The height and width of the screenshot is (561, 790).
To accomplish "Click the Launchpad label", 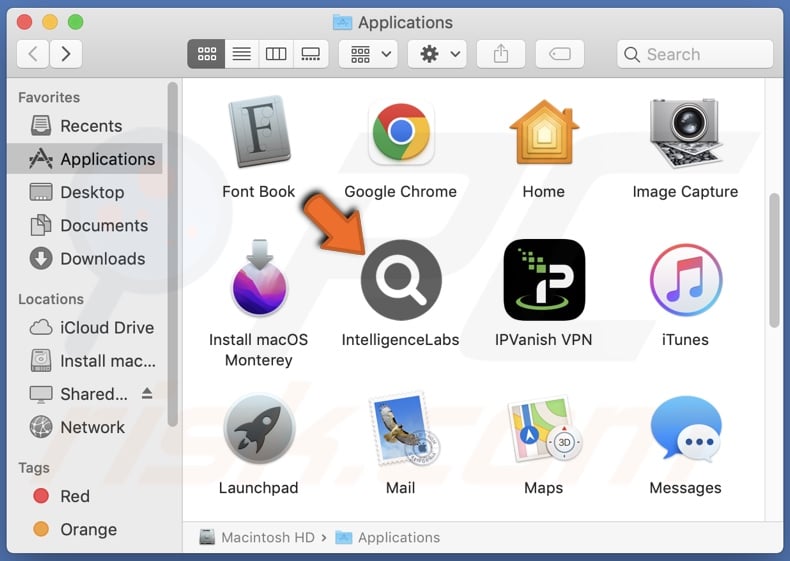I will pos(258,488).
